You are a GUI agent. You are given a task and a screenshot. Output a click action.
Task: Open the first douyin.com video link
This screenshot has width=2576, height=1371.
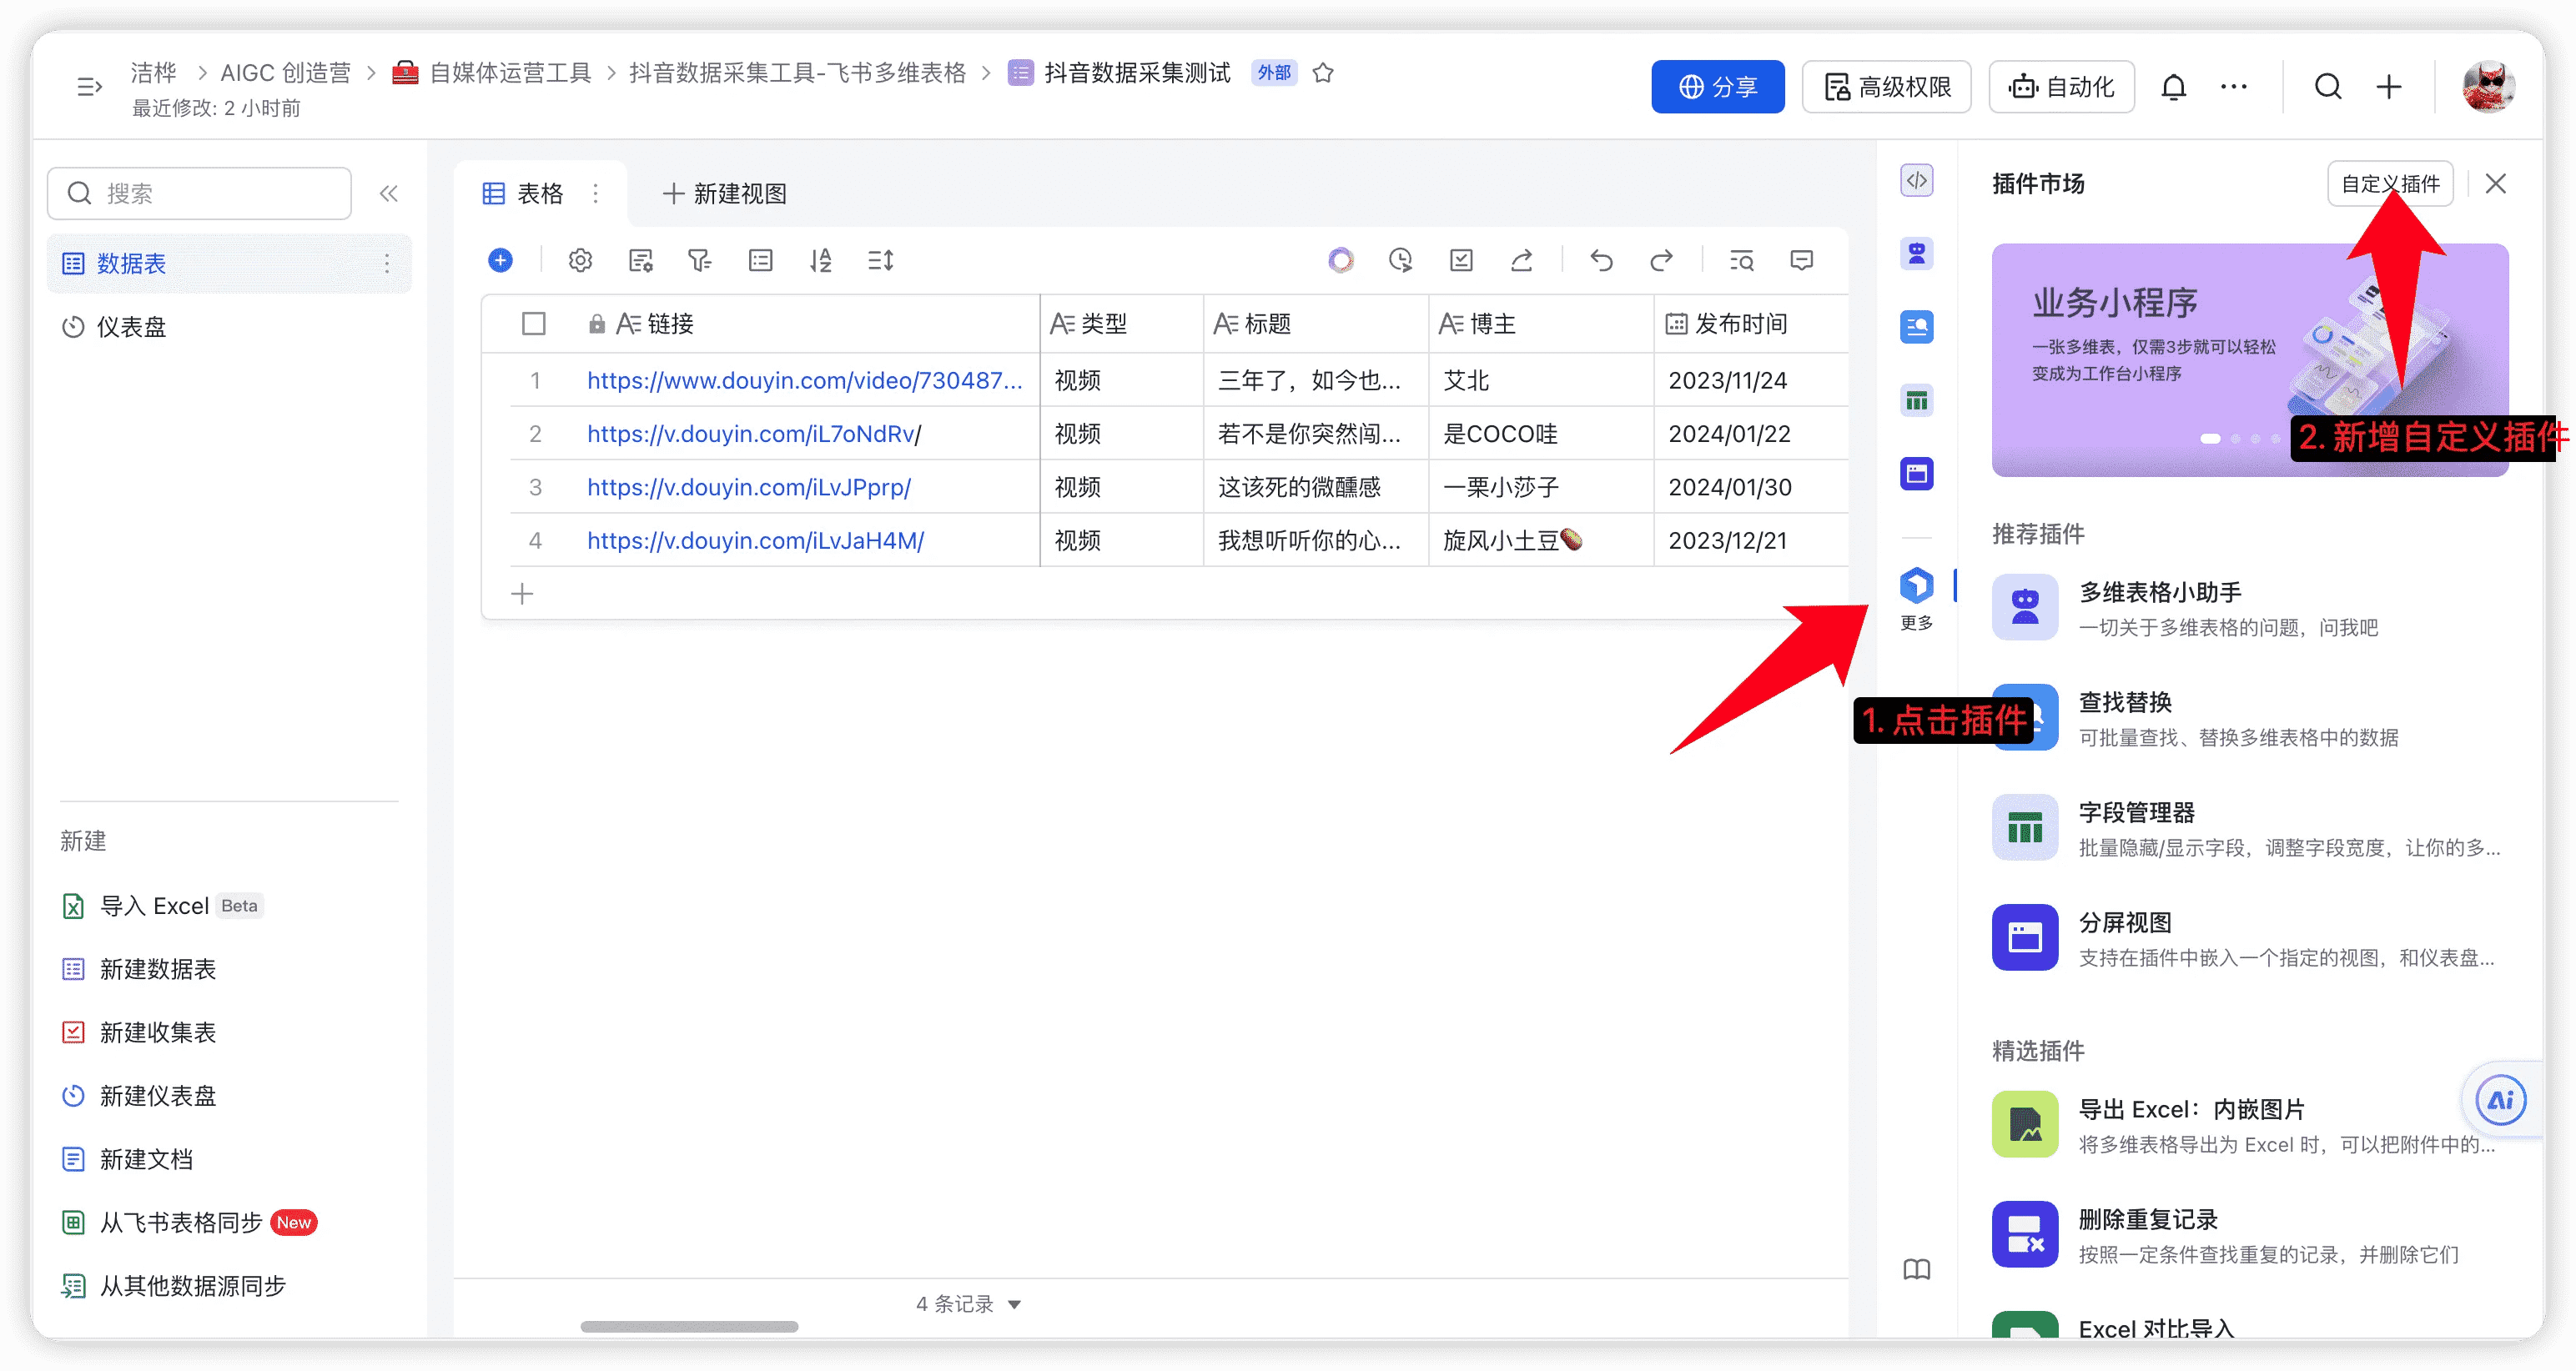tap(804, 381)
